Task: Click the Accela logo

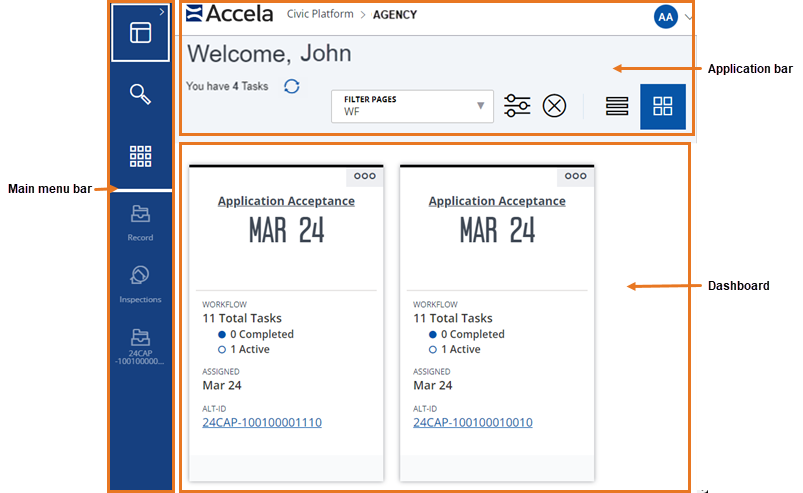Action: tap(230, 14)
